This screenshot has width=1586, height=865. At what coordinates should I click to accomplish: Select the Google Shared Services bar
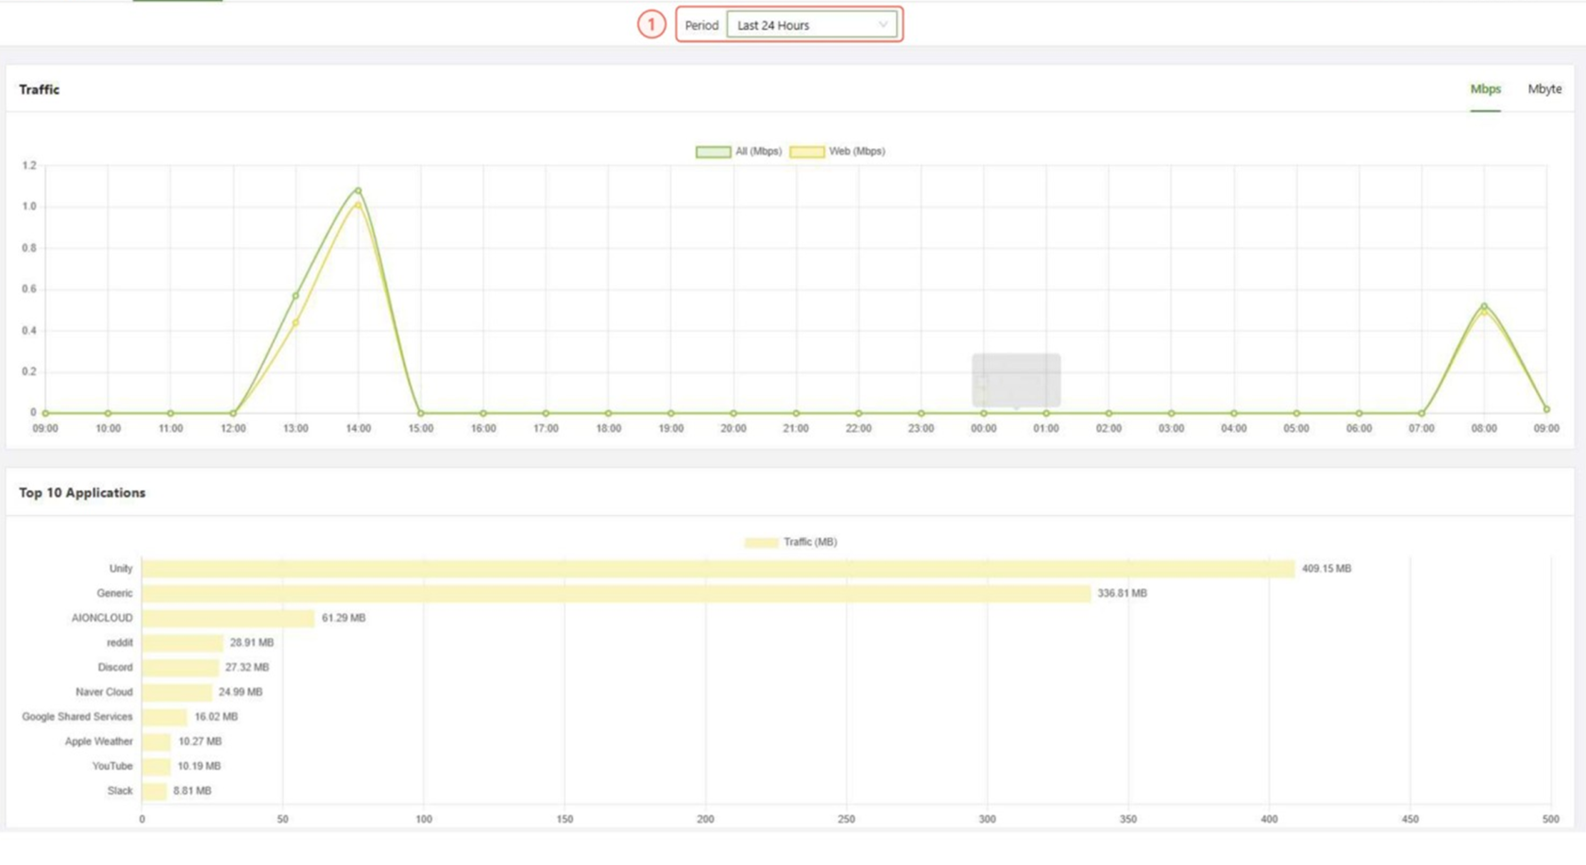pyautogui.click(x=164, y=717)
